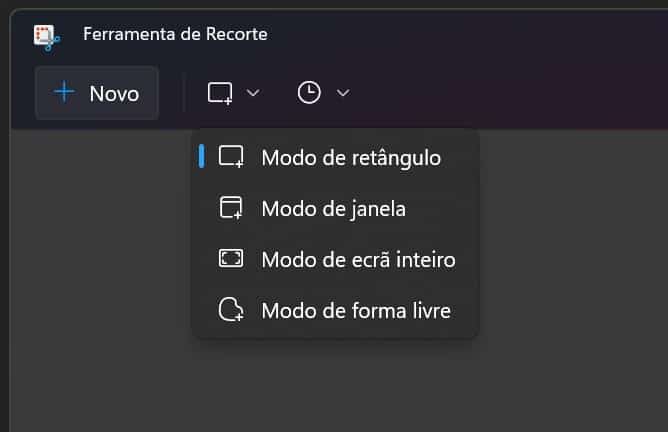Click the fullscreen icon beside Modo de ecrã inteiro
Viewport: 668px width, 432px height.
pyautogui.click(x=231, y=259)
